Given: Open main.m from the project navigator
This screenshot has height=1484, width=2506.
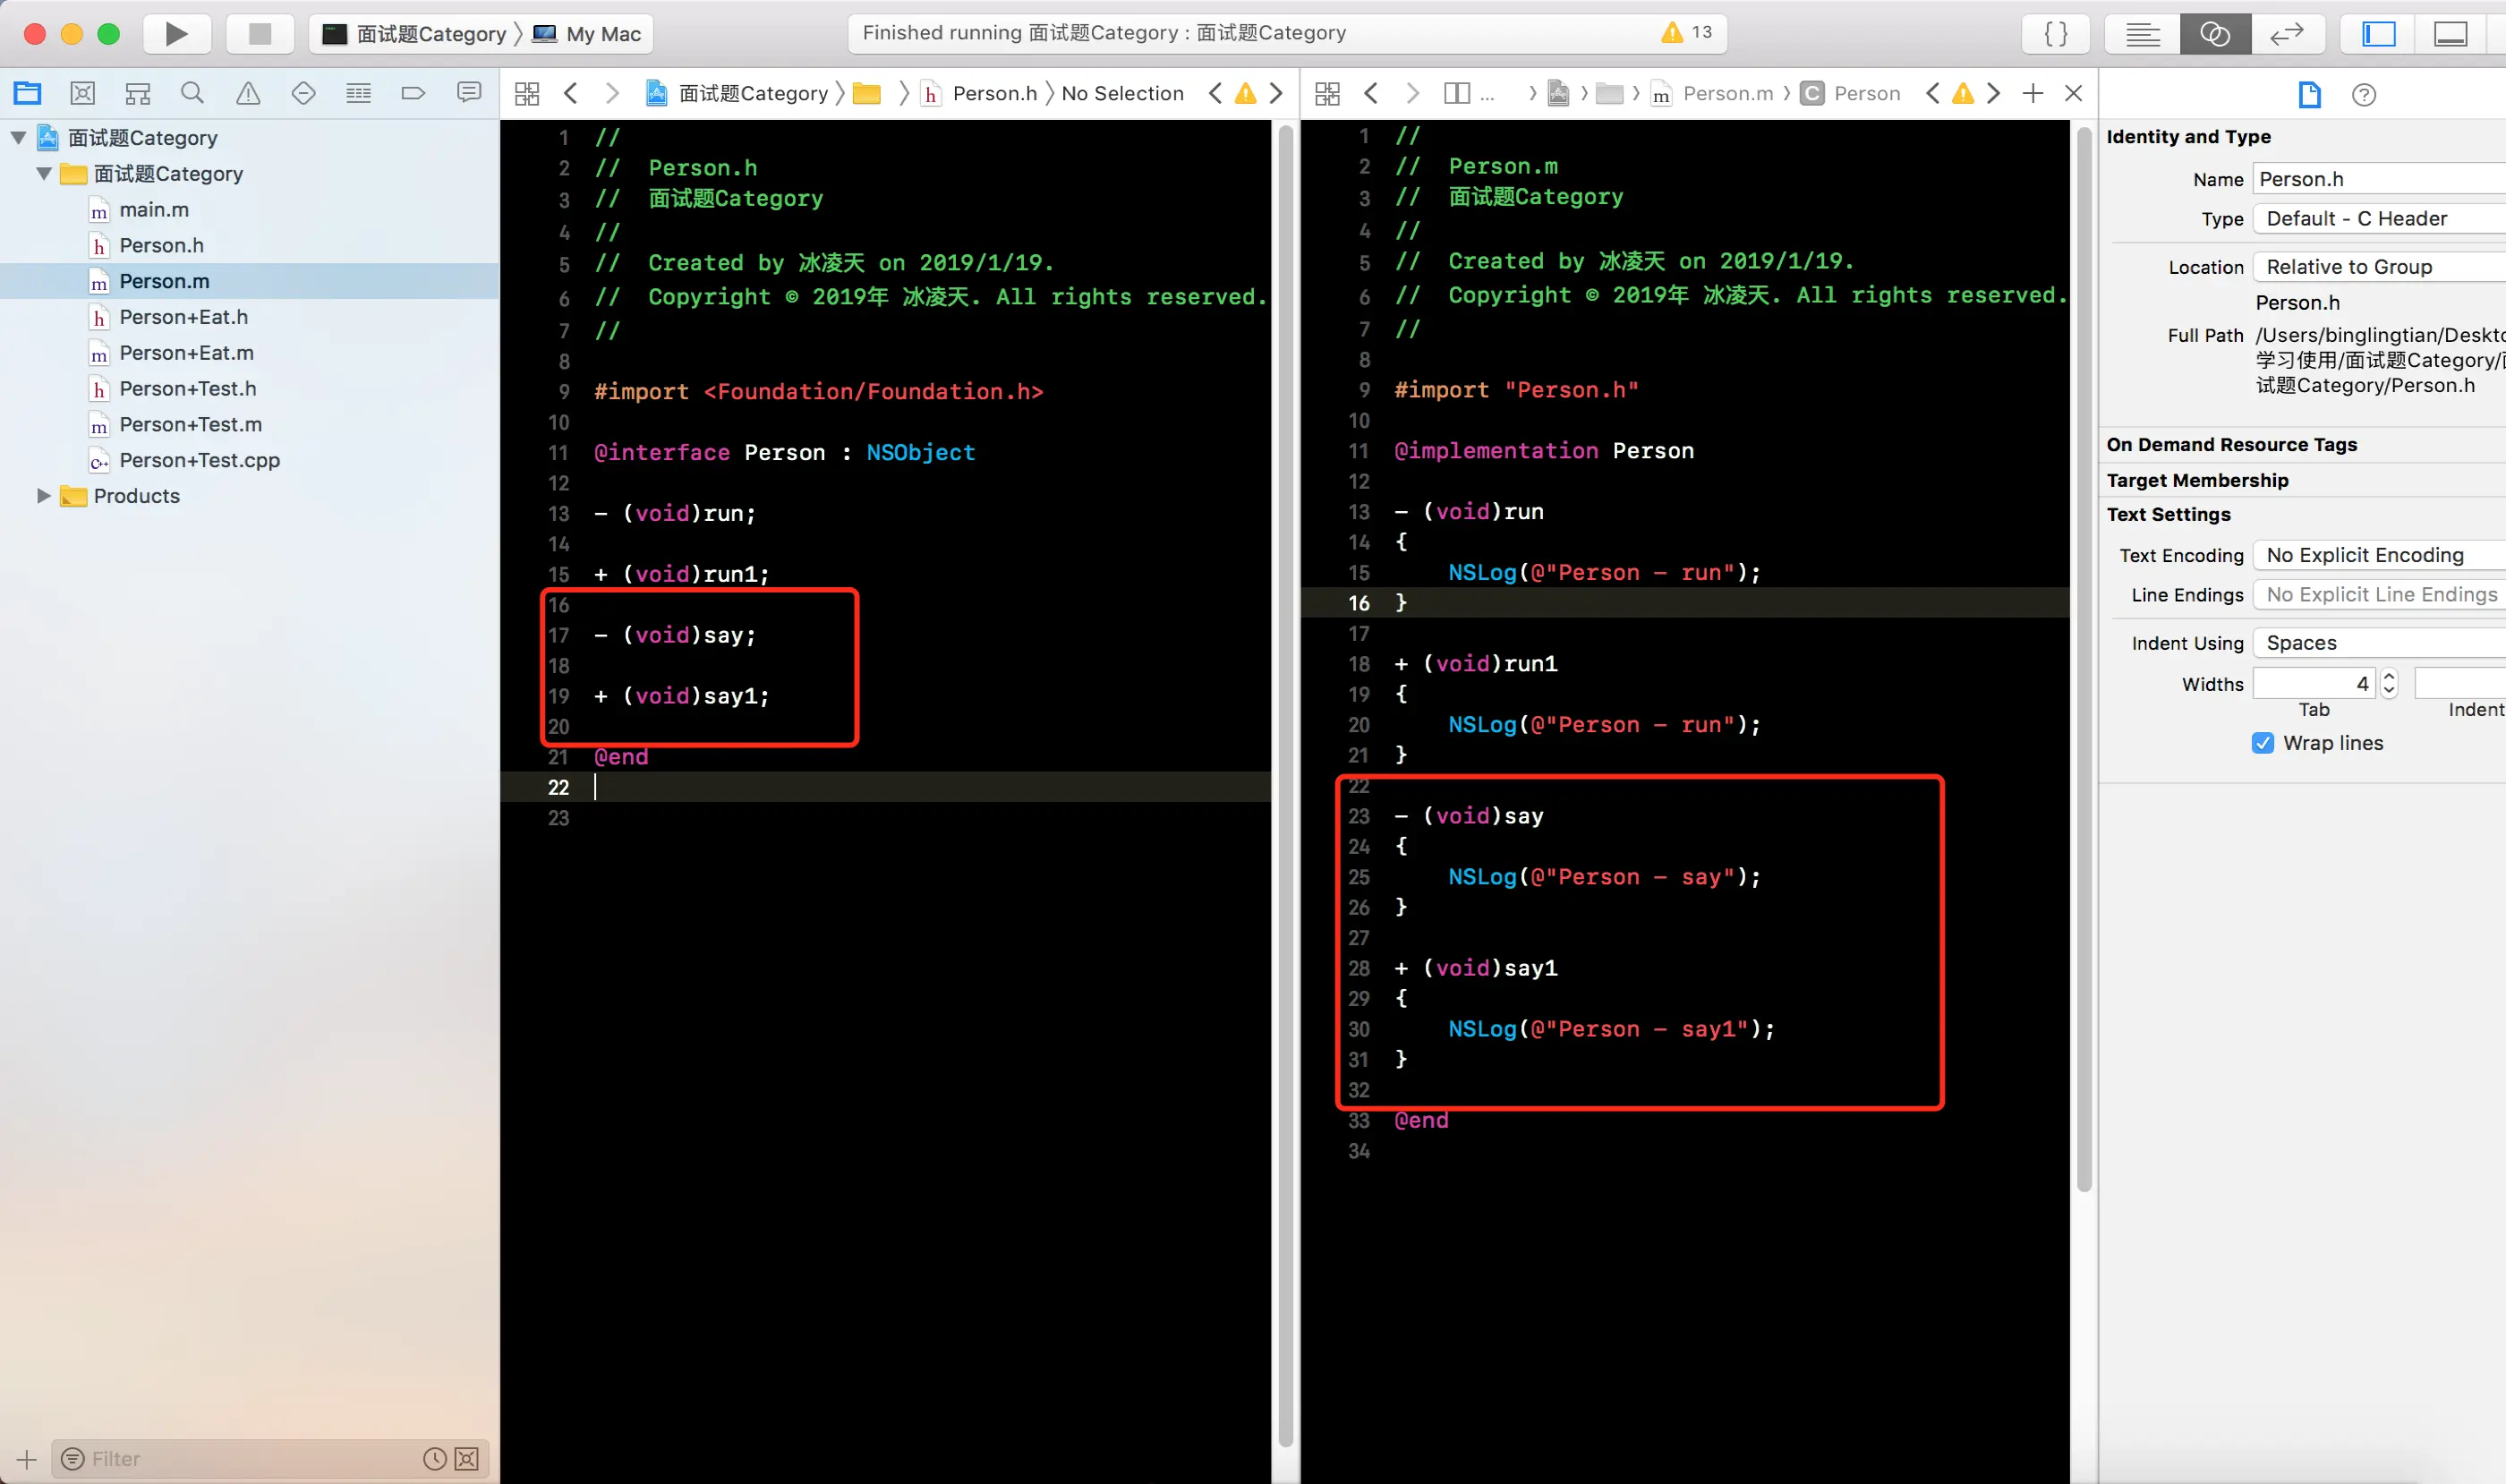Looking at the screenshot, I should [x=153, y=210].
